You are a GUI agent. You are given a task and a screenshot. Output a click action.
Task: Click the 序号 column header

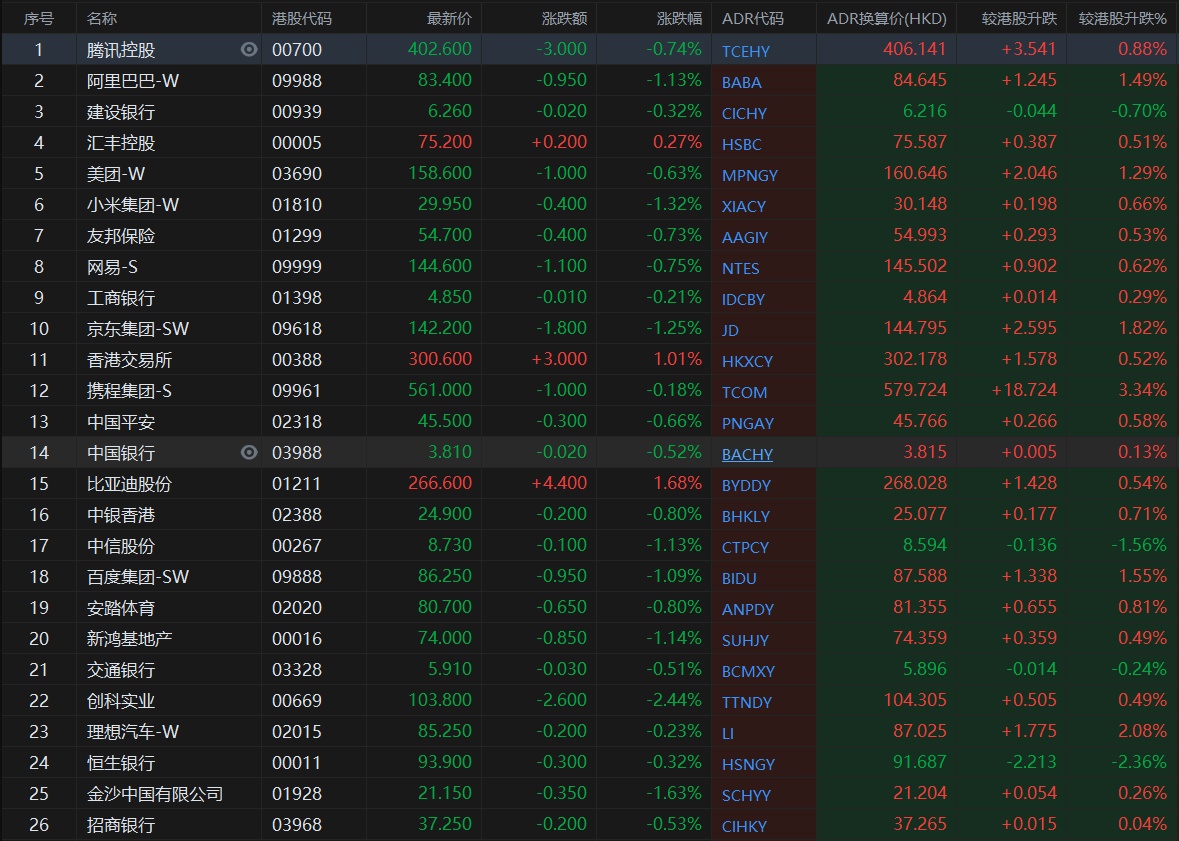pyautogui.click(x=39, y=19)
